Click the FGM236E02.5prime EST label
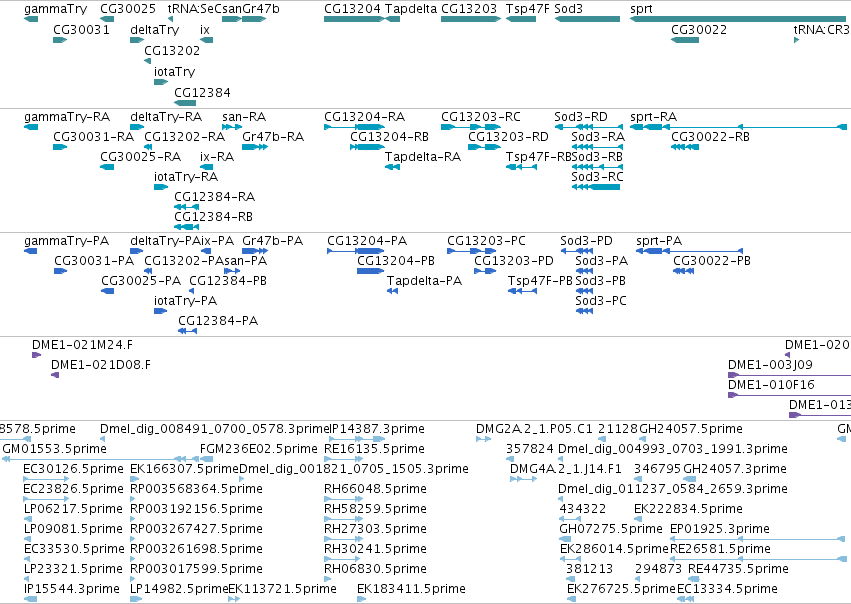Image resolution: width=851 pixels, height=604 pixels. (259, 449)
